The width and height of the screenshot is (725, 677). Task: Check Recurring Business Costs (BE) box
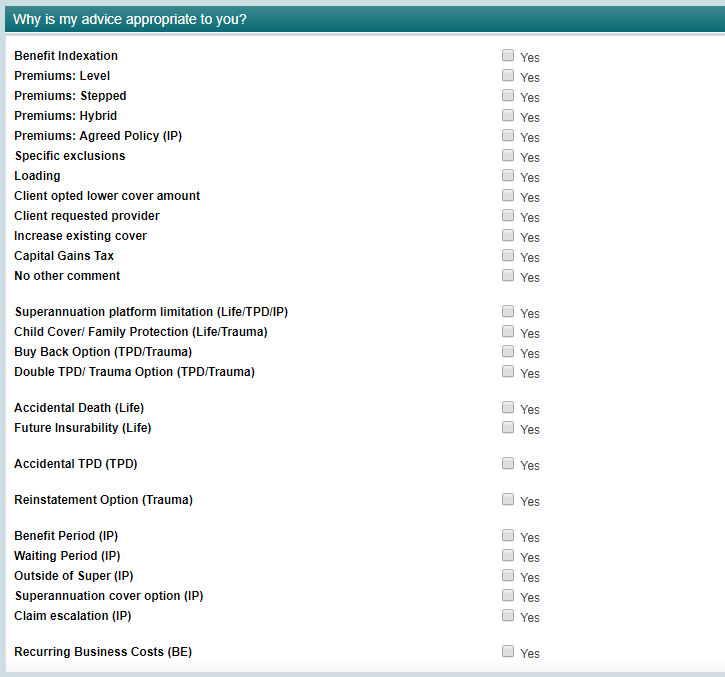pos(508,652)
